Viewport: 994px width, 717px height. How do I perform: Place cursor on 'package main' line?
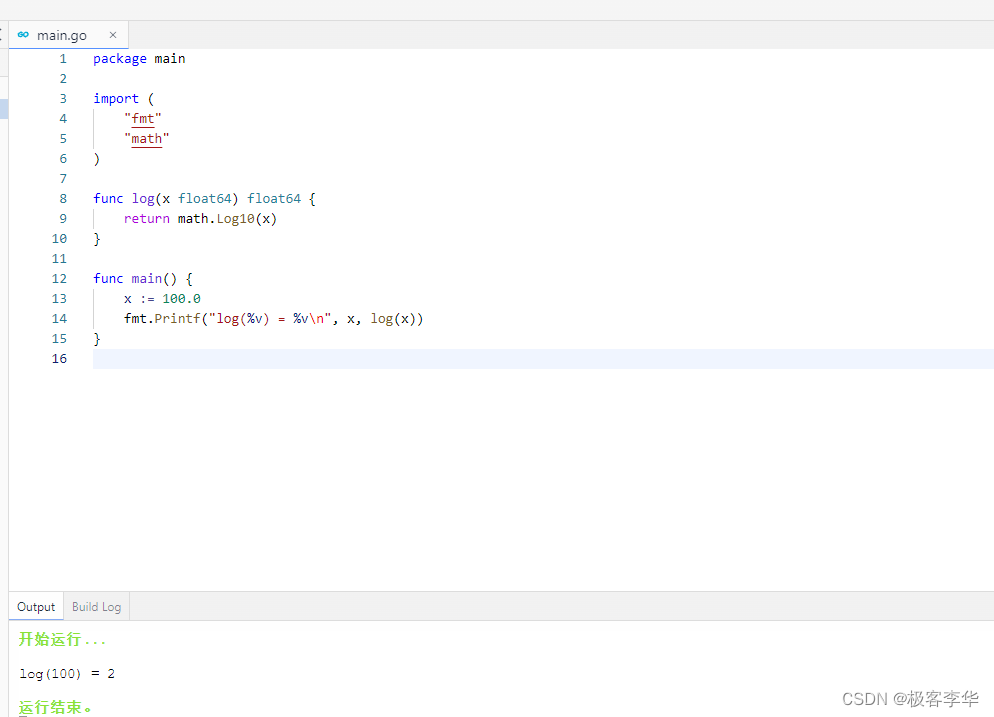139,59
